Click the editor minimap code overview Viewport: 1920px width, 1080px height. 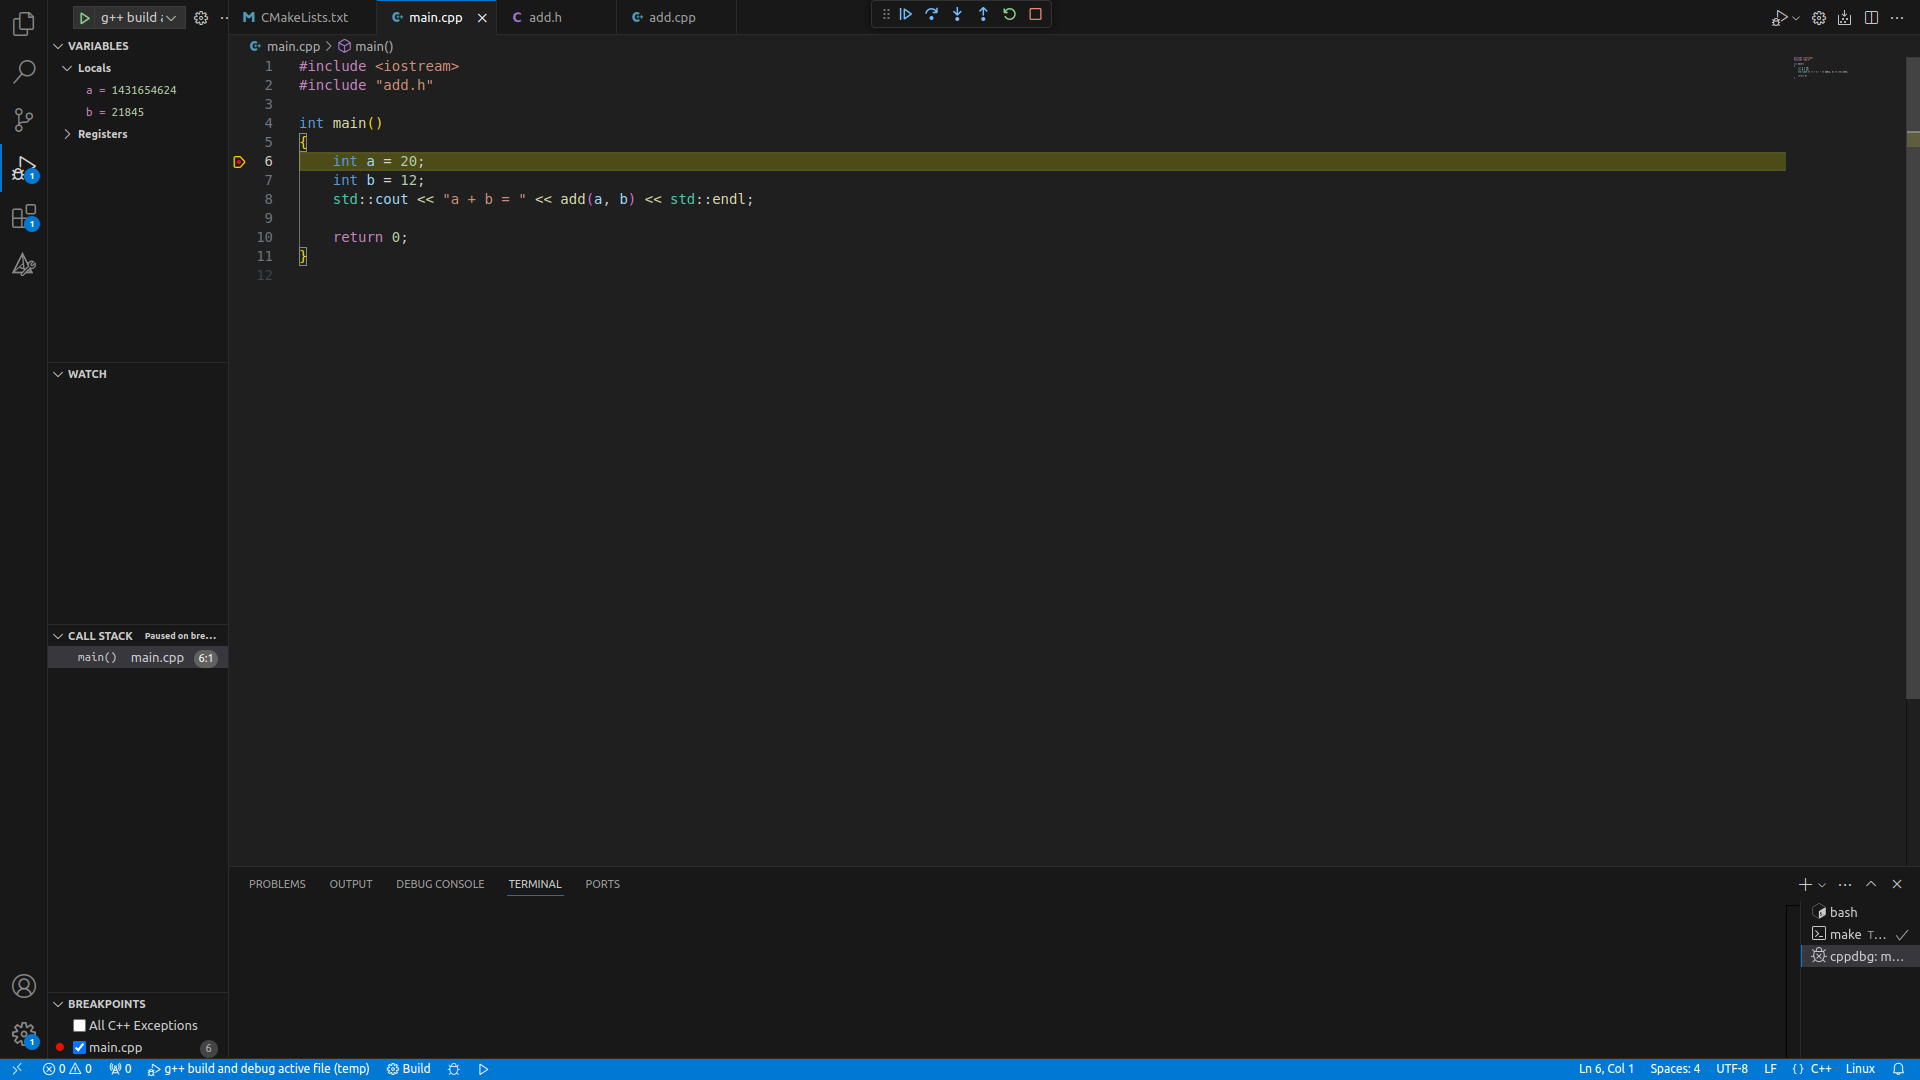tap(1820, 68)
